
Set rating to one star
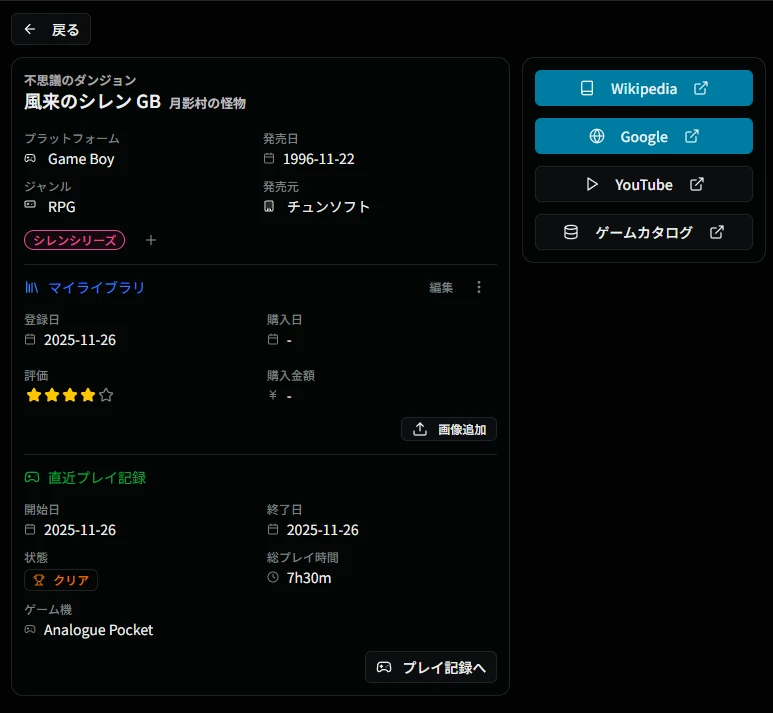(34, 395)
